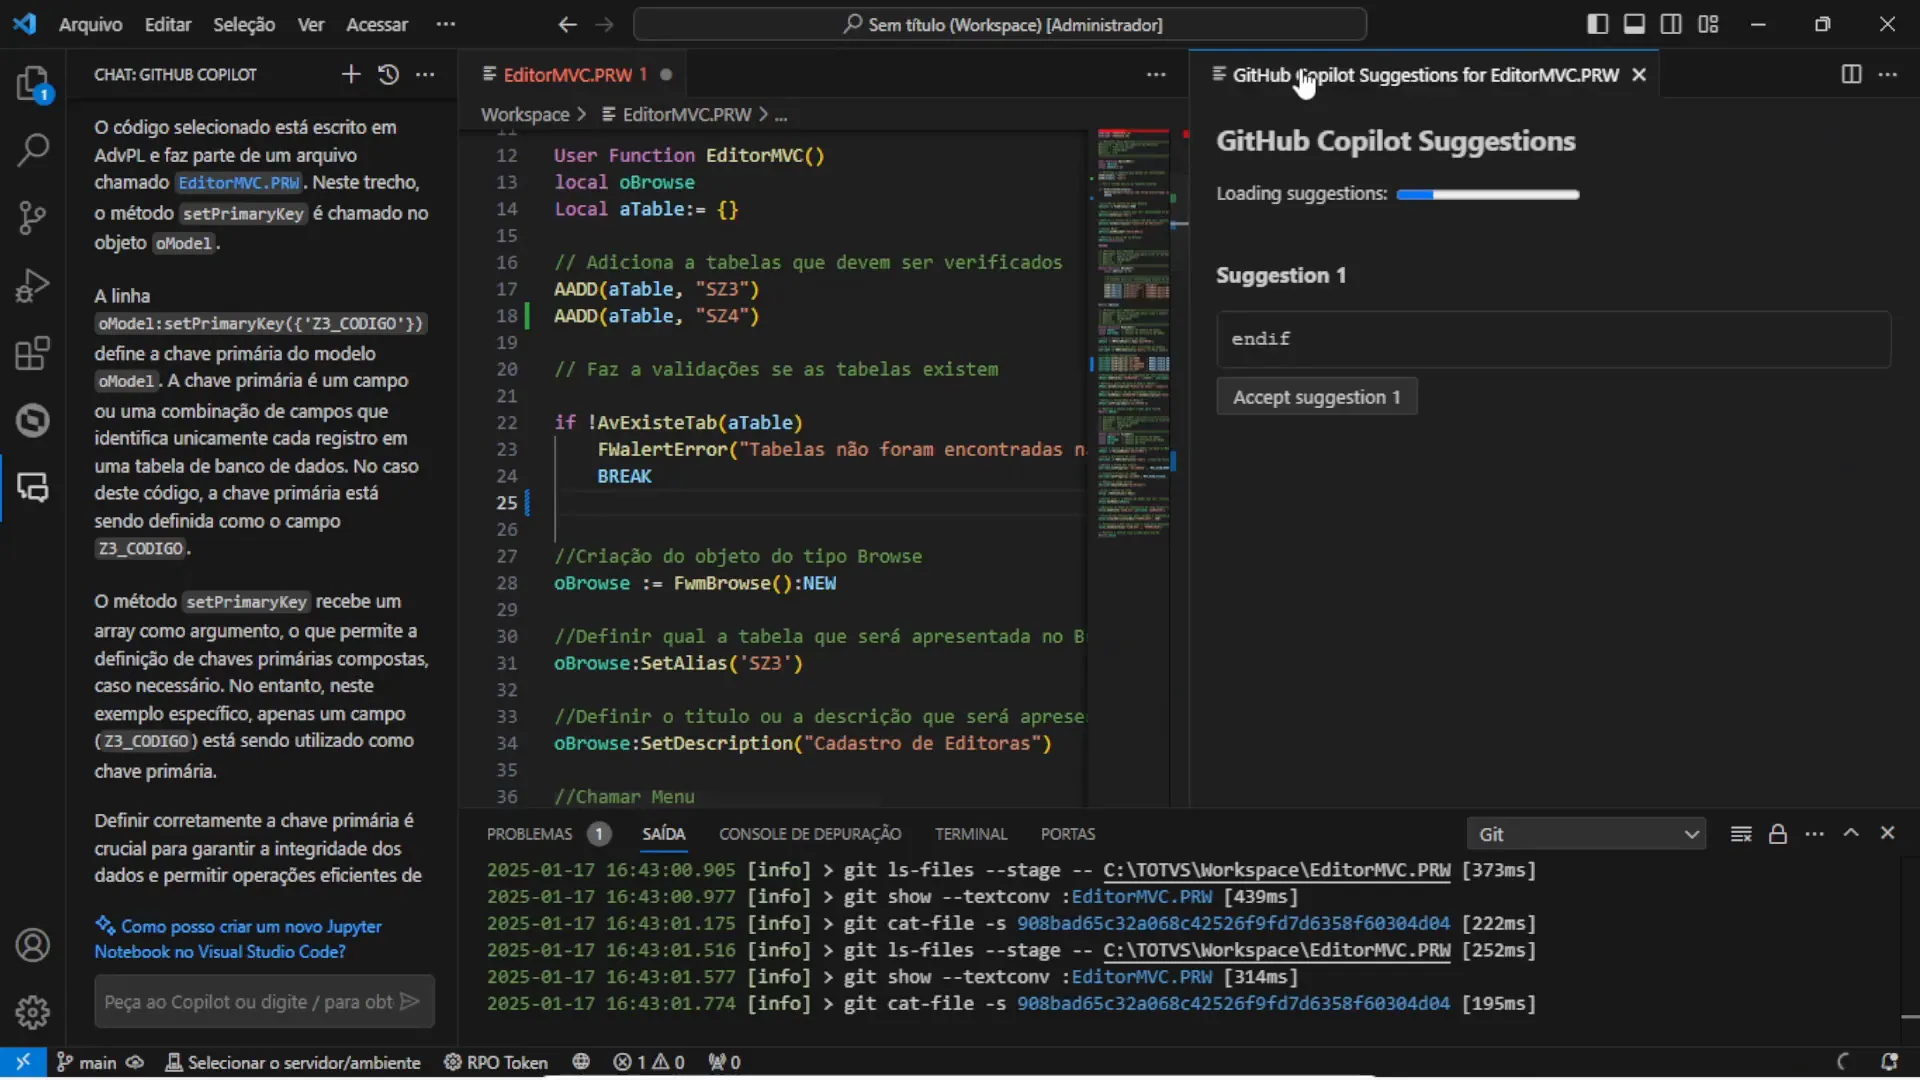Focus the Copilot chat input field
Screen dimensions: 1920x1080
click(x=248, y=1002)
